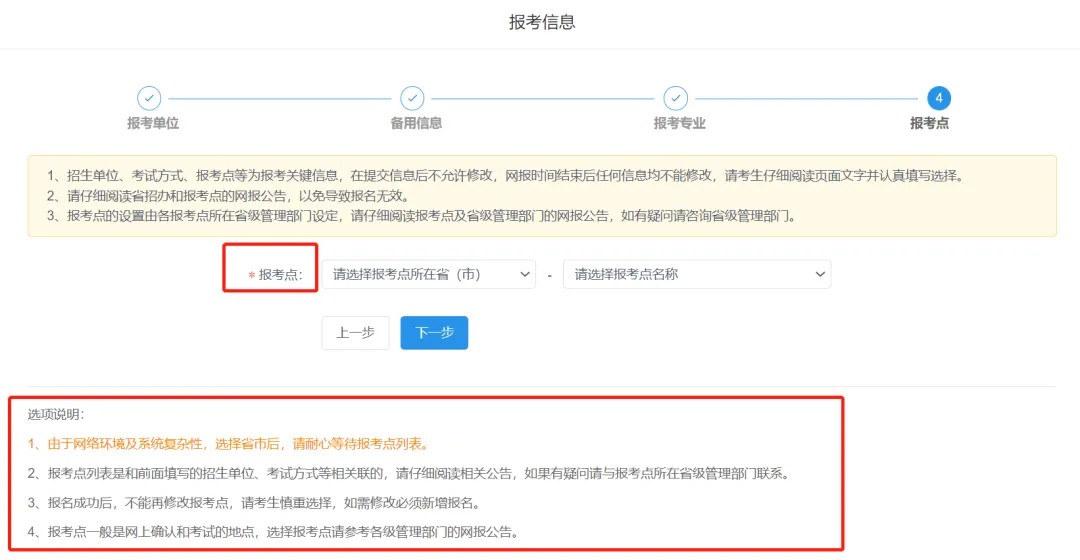The width and height of the screenshot is (1080, 560).
Task: Click yellow notice line 2 about 省招办 网报公告
Action: point(230,196)
